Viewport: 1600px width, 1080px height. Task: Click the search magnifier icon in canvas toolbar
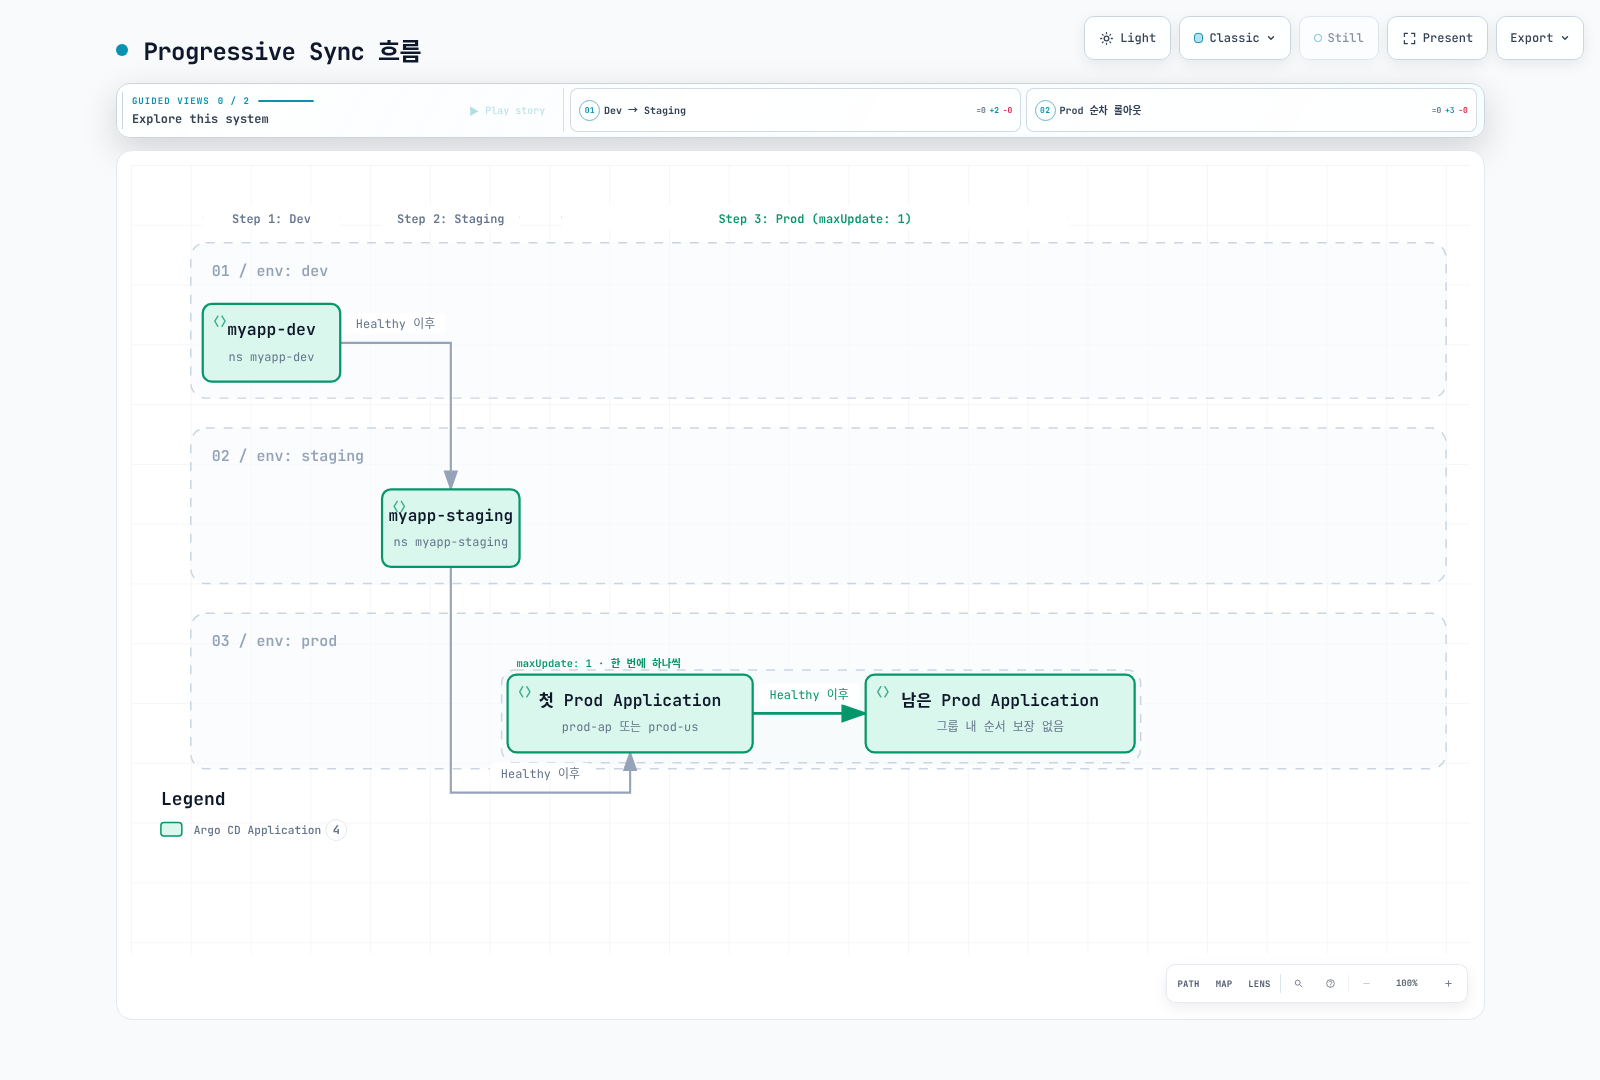[x=1298, y=984]
